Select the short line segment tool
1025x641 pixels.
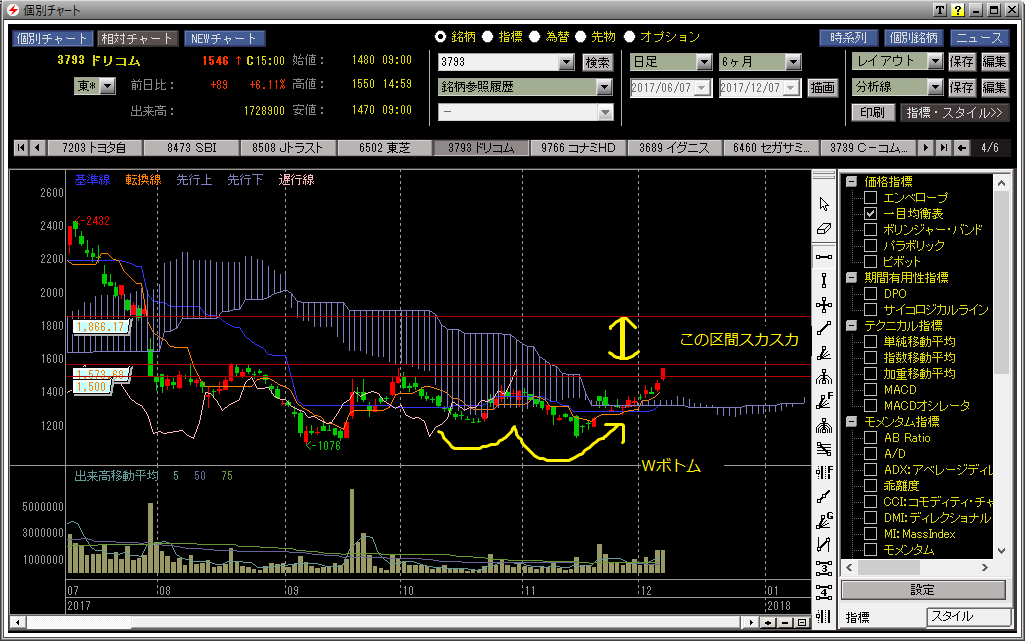point(824,497)
